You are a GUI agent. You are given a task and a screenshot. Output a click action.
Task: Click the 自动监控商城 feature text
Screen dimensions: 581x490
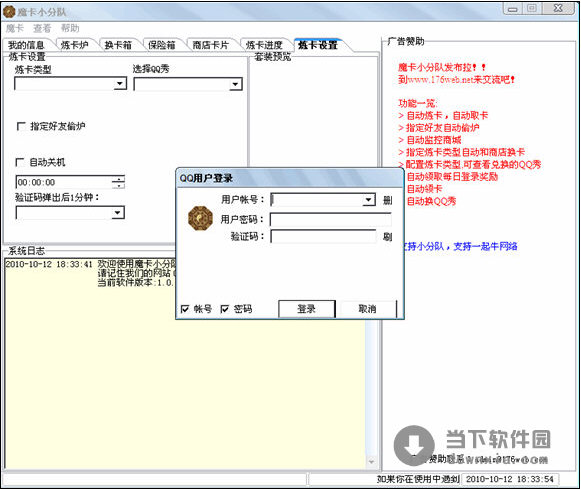click(x=434, y=140)
